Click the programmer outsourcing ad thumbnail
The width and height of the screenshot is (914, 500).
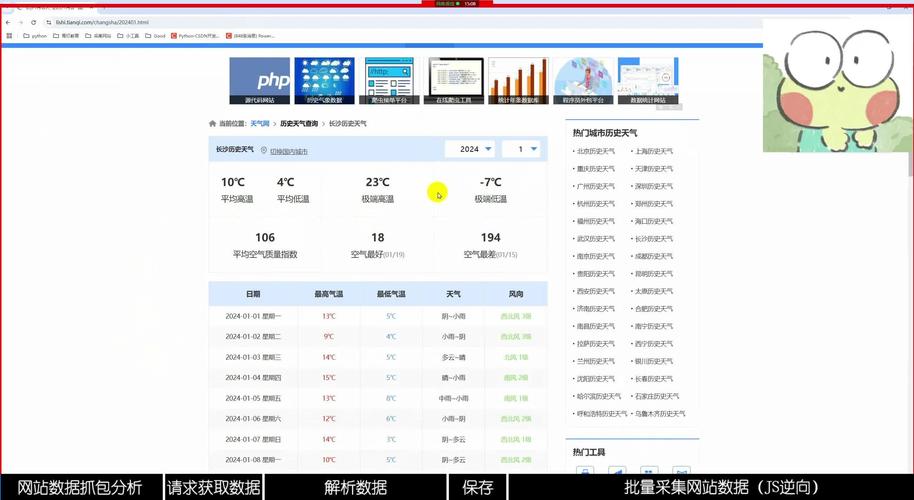pos(583,80)
